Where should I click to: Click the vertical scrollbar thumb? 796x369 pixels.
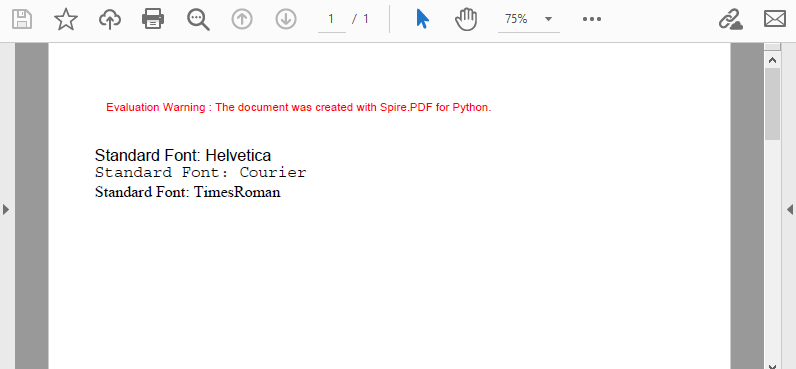coord(773,104)
